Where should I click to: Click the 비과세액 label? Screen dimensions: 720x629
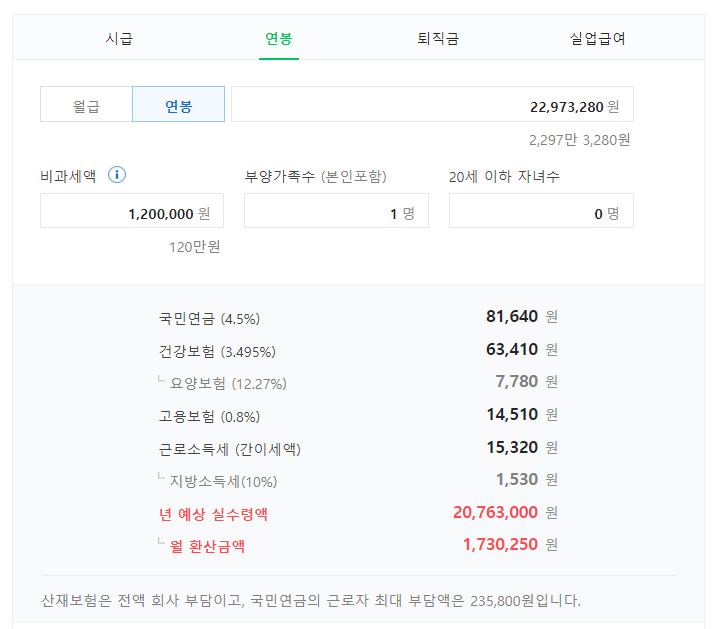[x=68, y=176]
